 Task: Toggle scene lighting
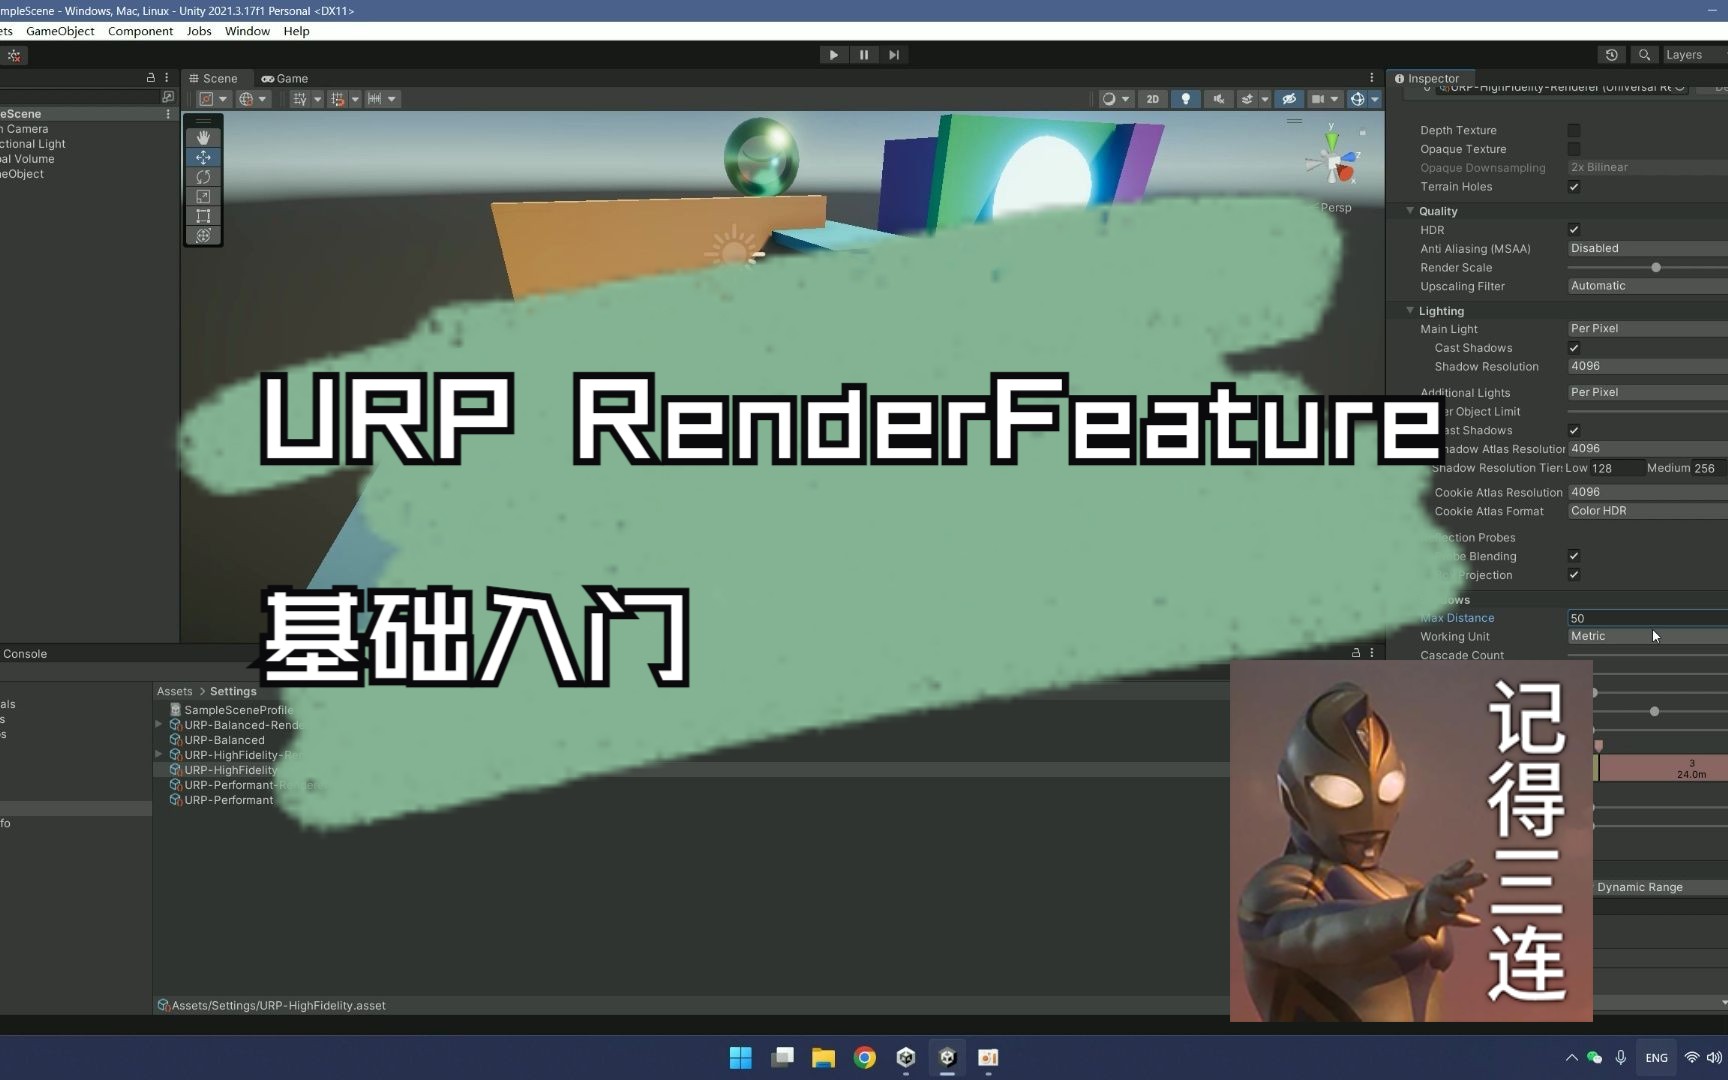tap(1185, 99)
